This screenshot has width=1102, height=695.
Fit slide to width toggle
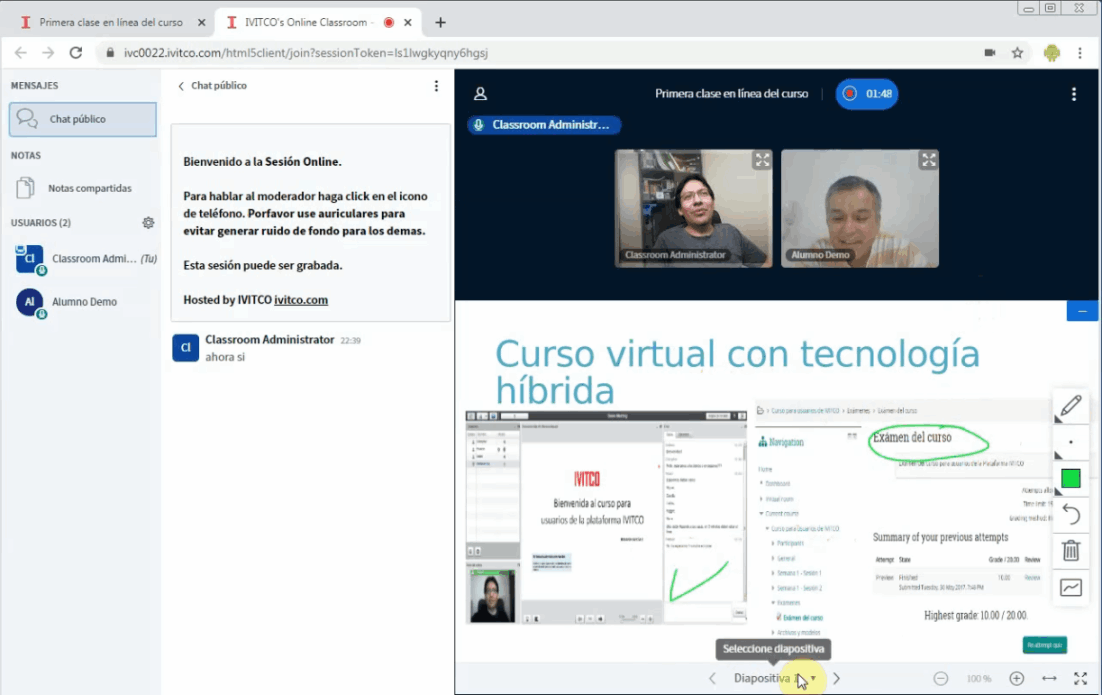1049,678
